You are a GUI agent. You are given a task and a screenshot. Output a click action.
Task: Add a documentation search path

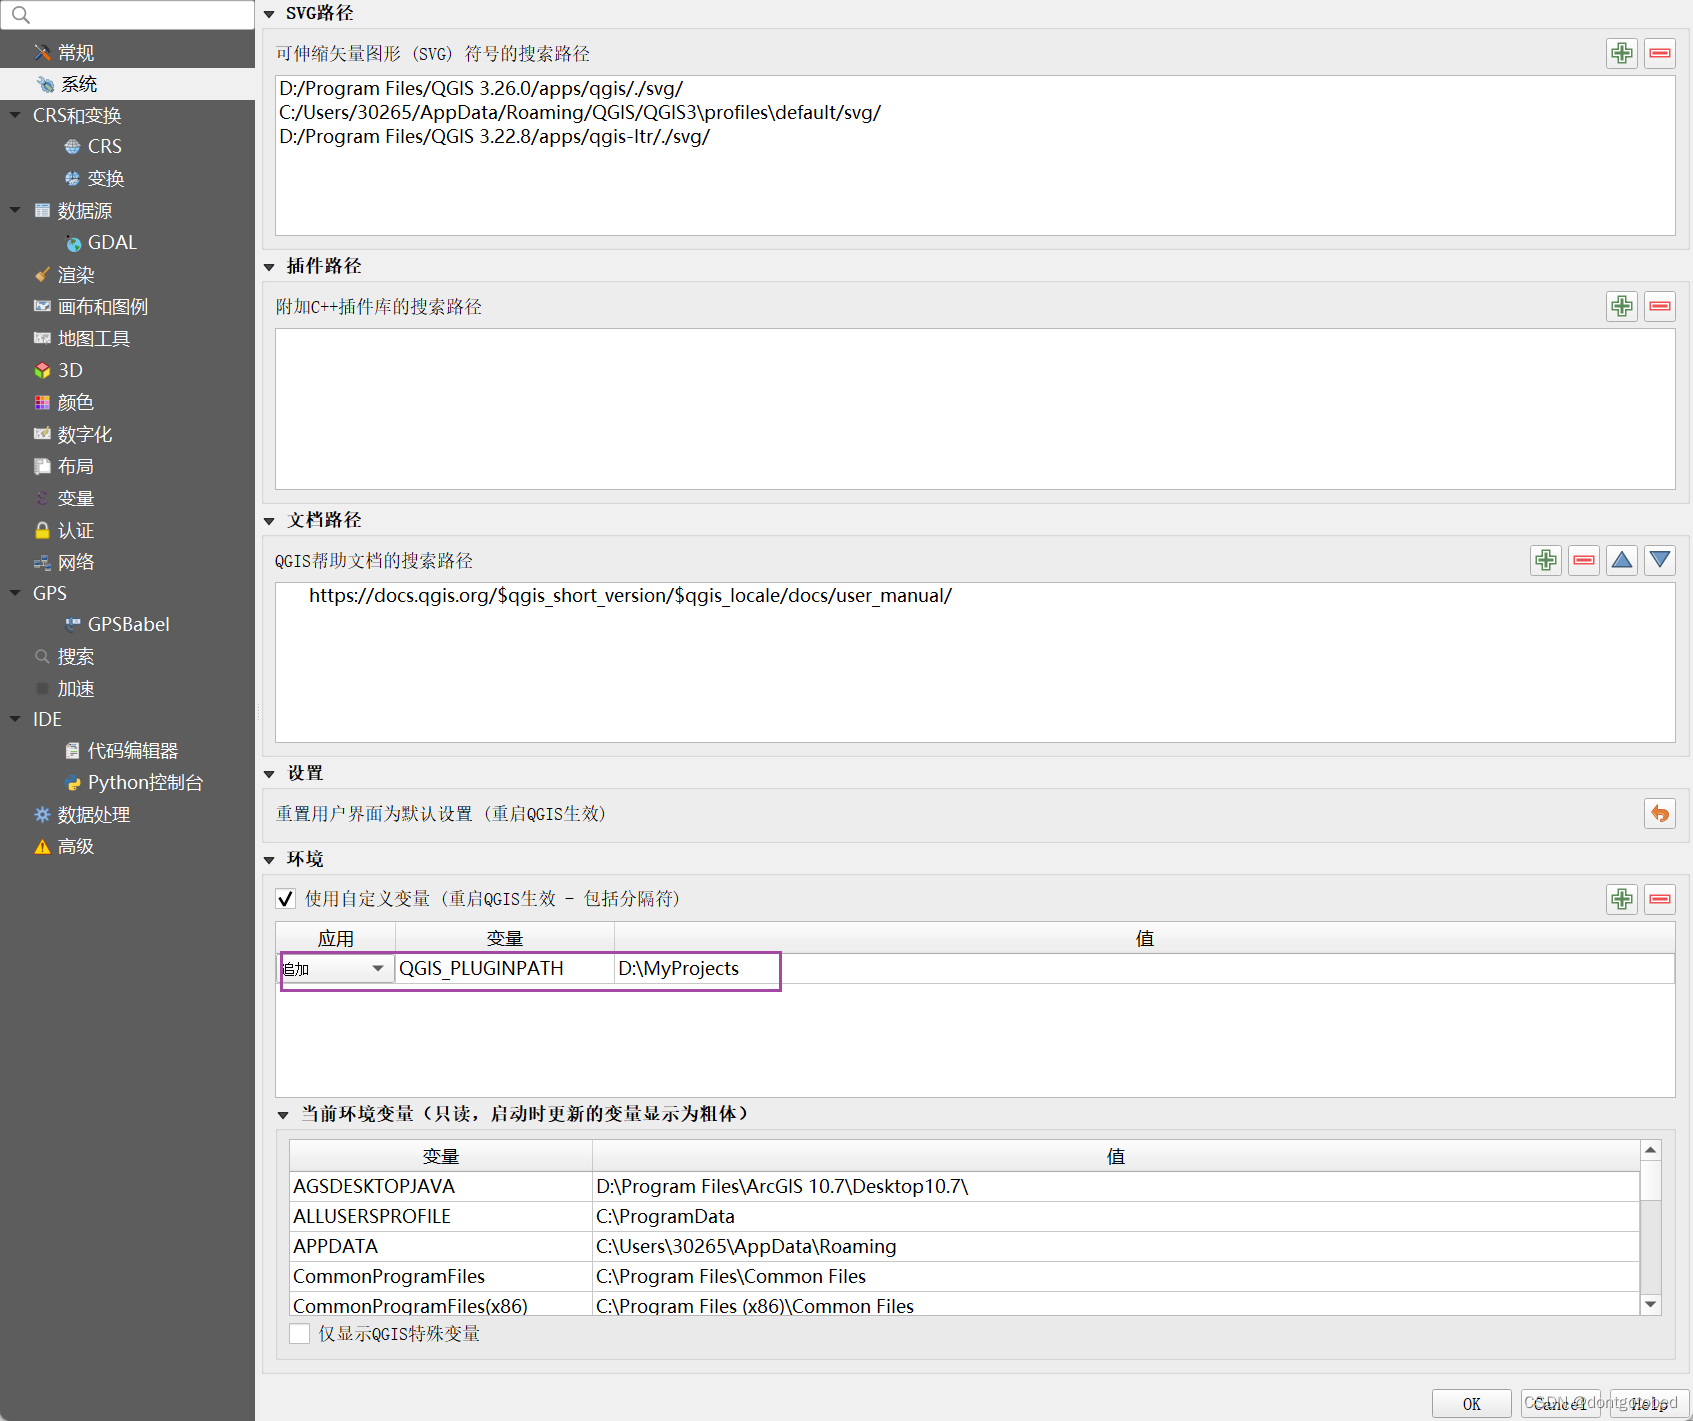pyautogui.click(x=1546, y=560)
